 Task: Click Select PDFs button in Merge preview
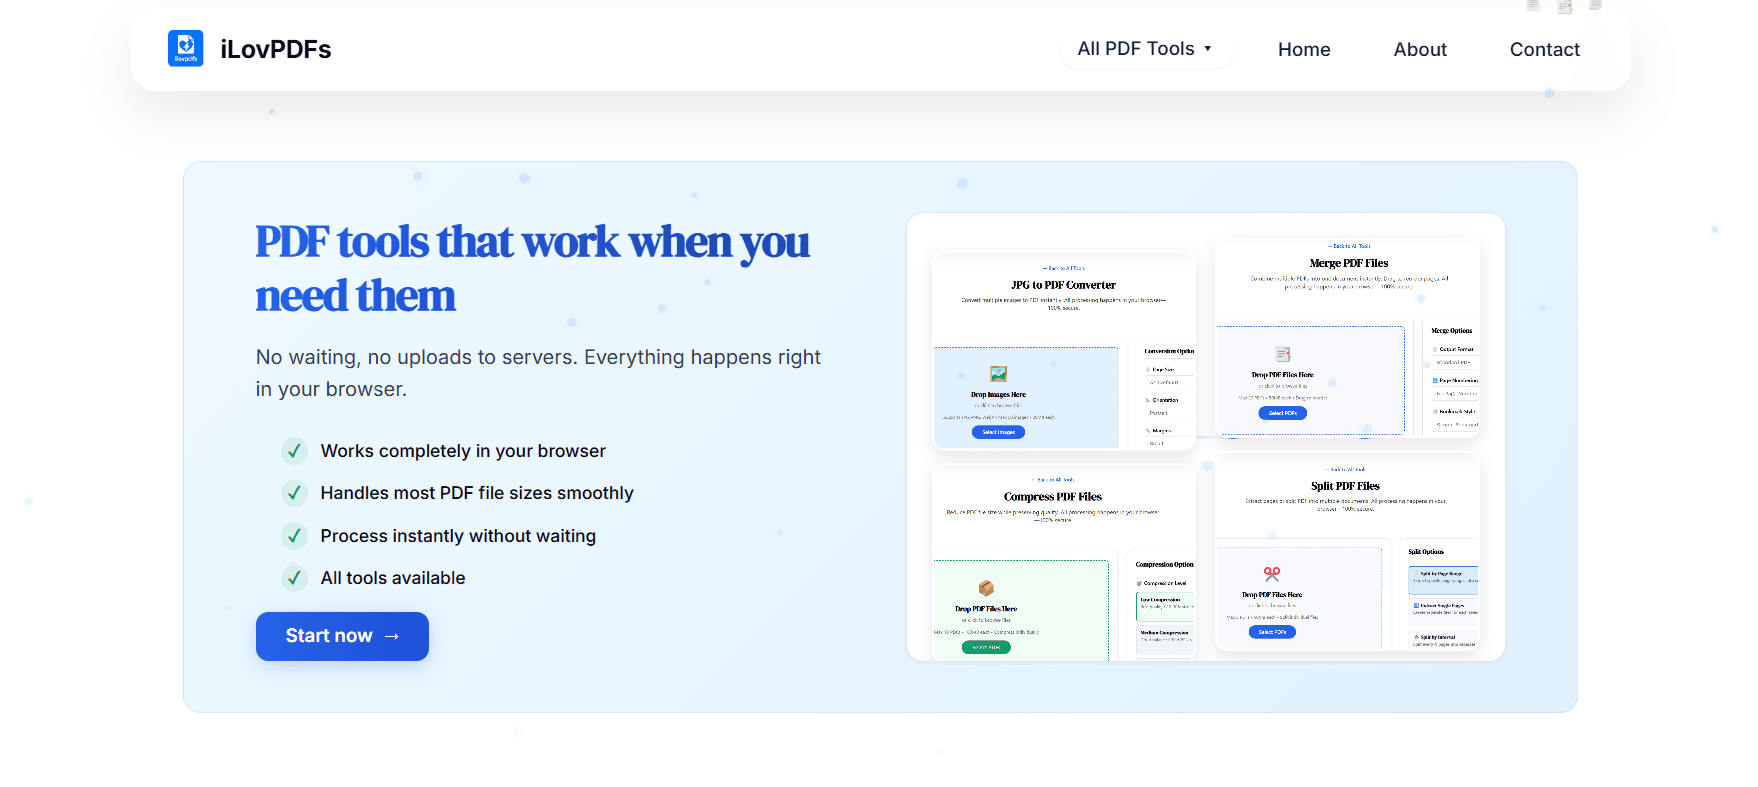1282,413
